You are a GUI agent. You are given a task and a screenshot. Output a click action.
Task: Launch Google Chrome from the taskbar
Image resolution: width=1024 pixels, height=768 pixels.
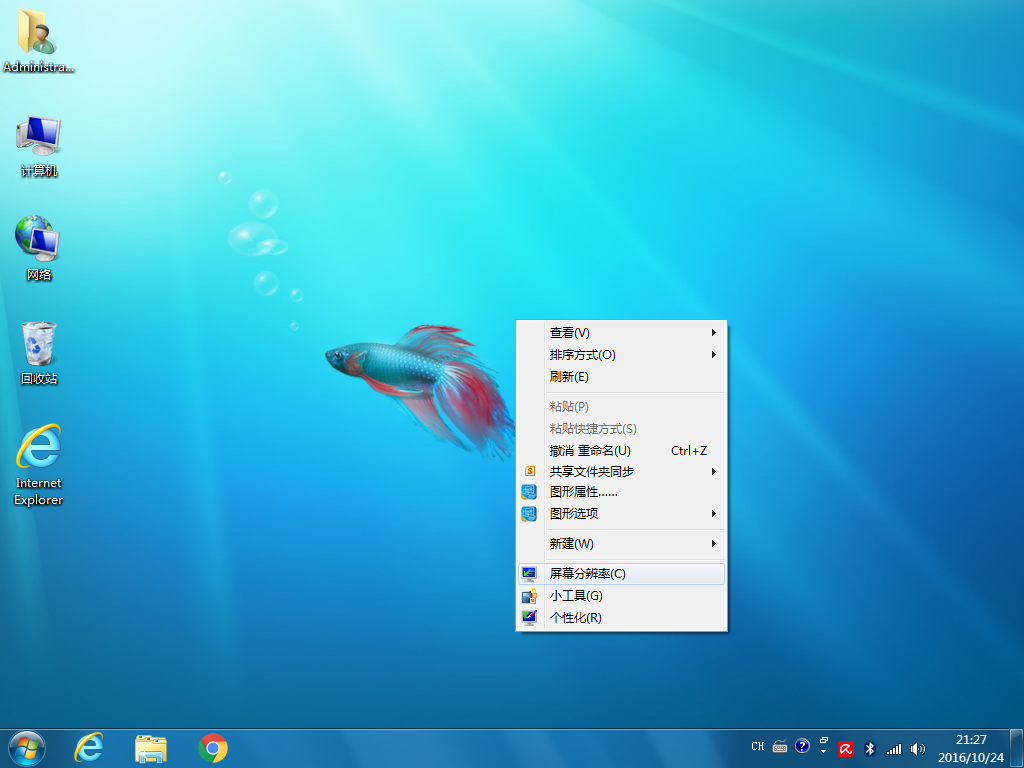click(x=213, y=748)
